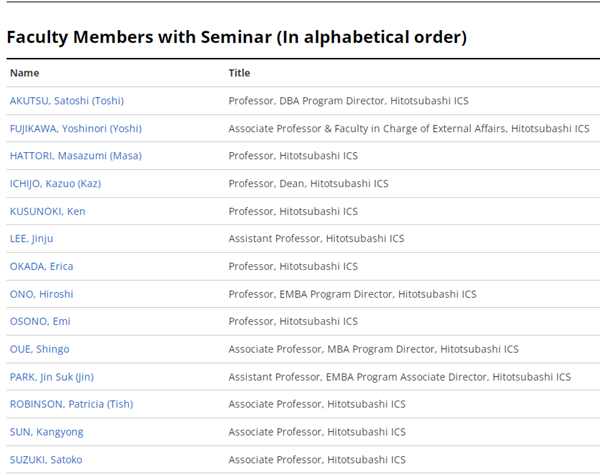Open KUSUNOKI, Ken profile link

[47, 212]
